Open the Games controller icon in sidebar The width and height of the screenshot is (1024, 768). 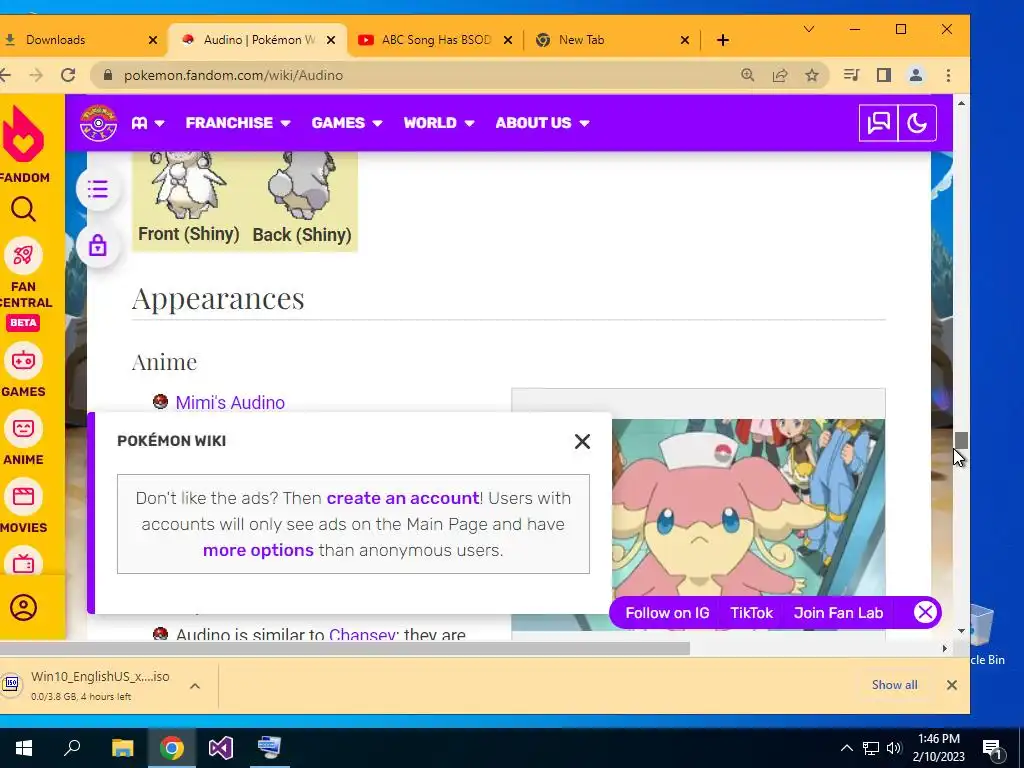click(x=23, y=360)
